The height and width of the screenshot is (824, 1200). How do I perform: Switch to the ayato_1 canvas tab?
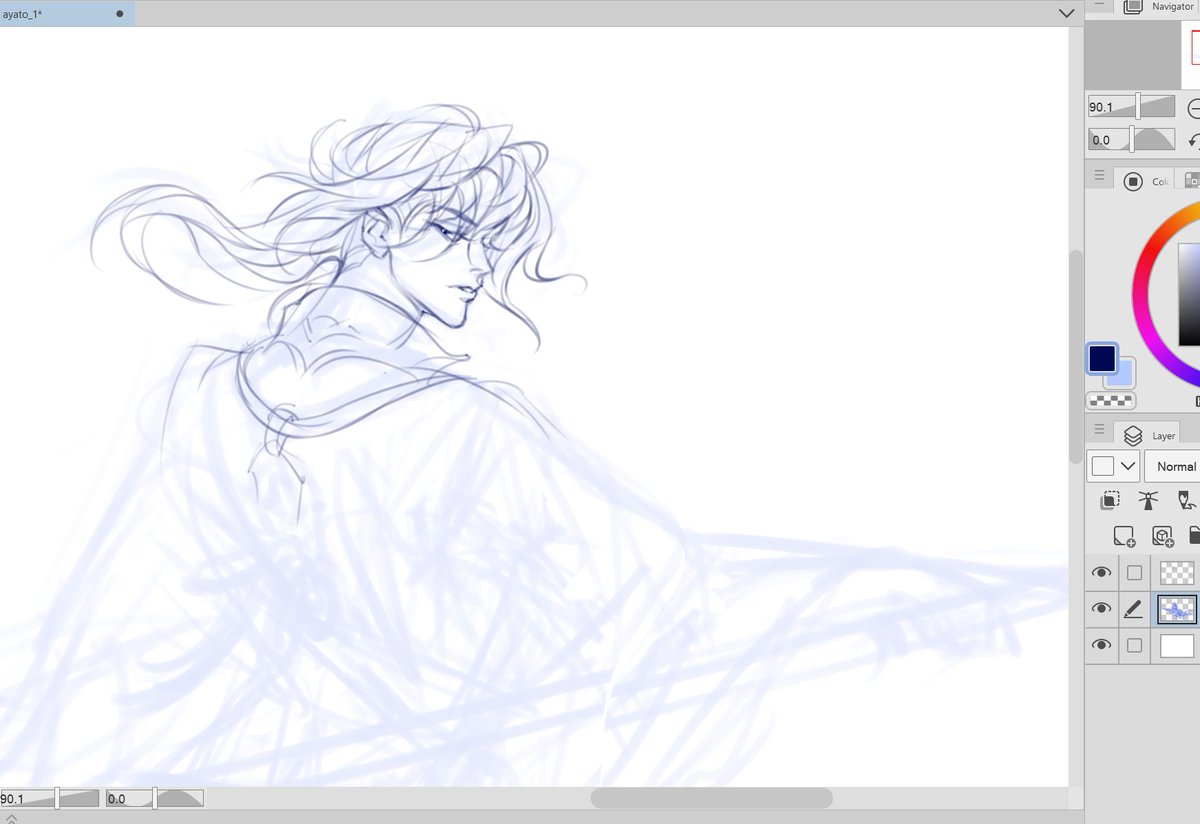coord(66,13)
